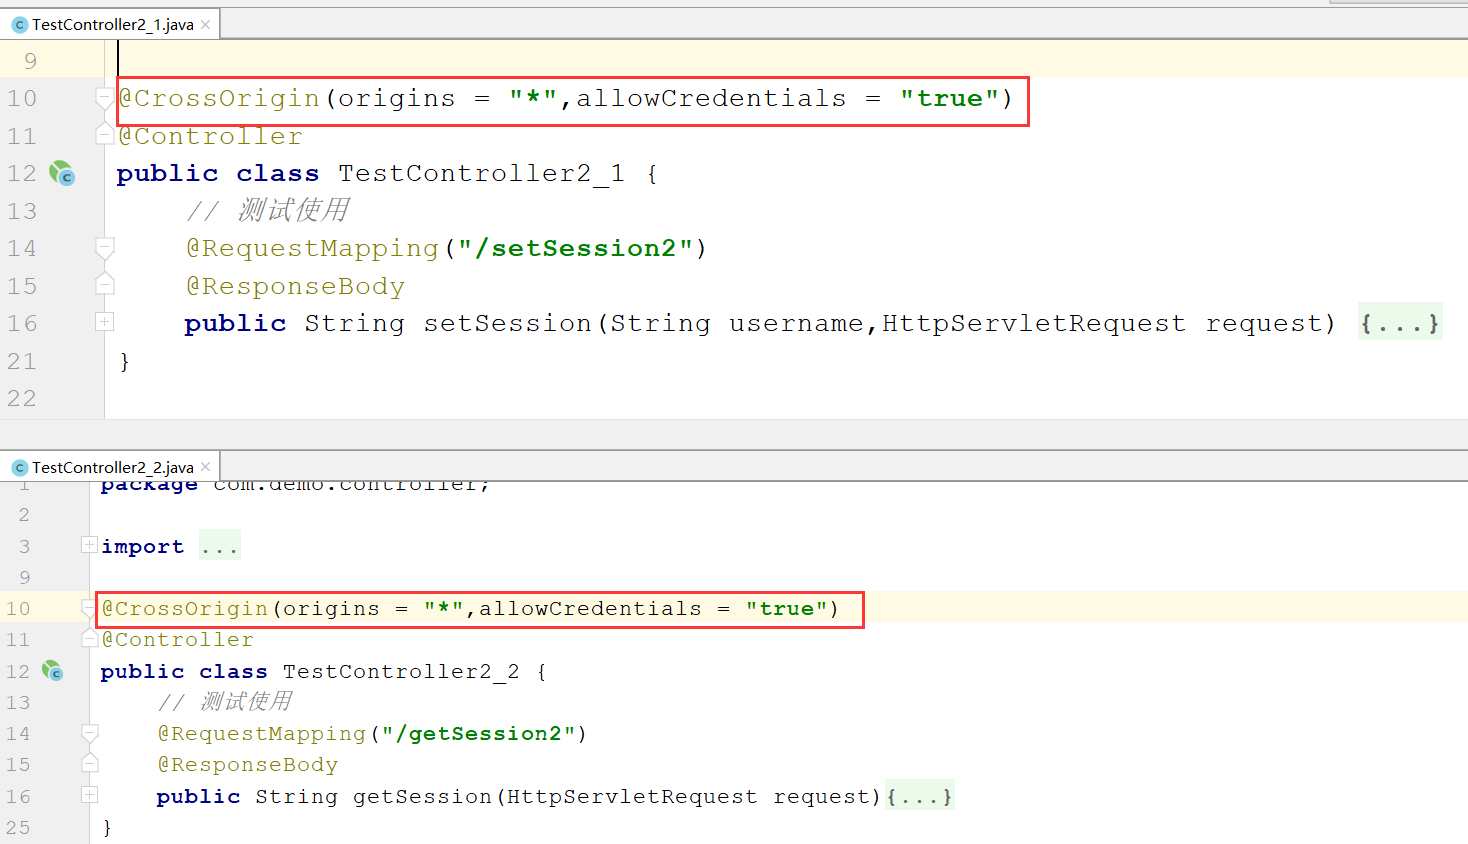Image resolution: width=1468 pixels, height=844 pixels.
Task: Click the getSession method name
Action: 422,796
